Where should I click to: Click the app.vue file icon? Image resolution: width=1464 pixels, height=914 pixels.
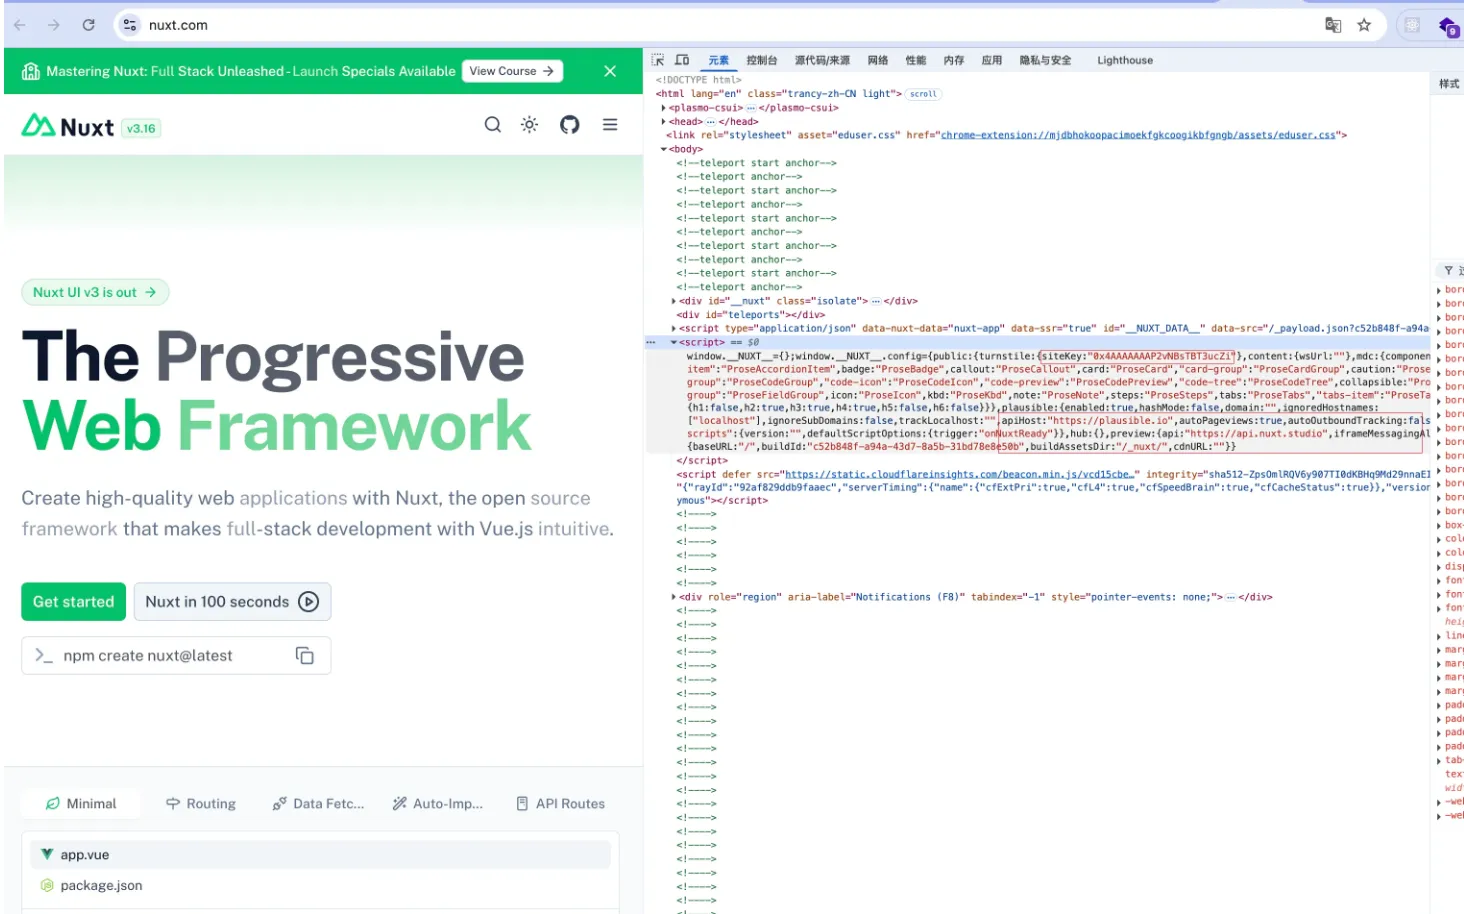[47, 855]
